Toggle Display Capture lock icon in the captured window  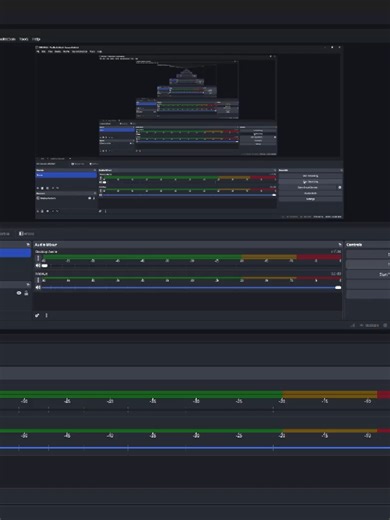94,198
